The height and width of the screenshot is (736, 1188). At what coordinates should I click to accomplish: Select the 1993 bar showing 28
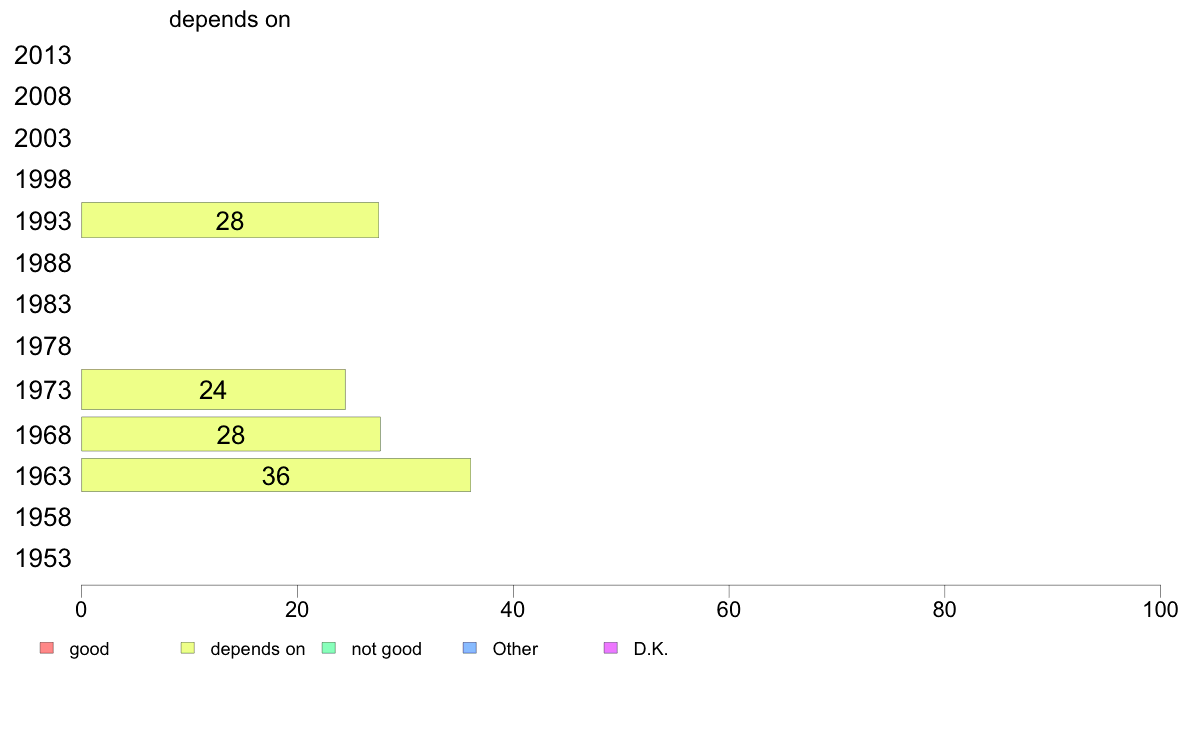click(230, 220)
